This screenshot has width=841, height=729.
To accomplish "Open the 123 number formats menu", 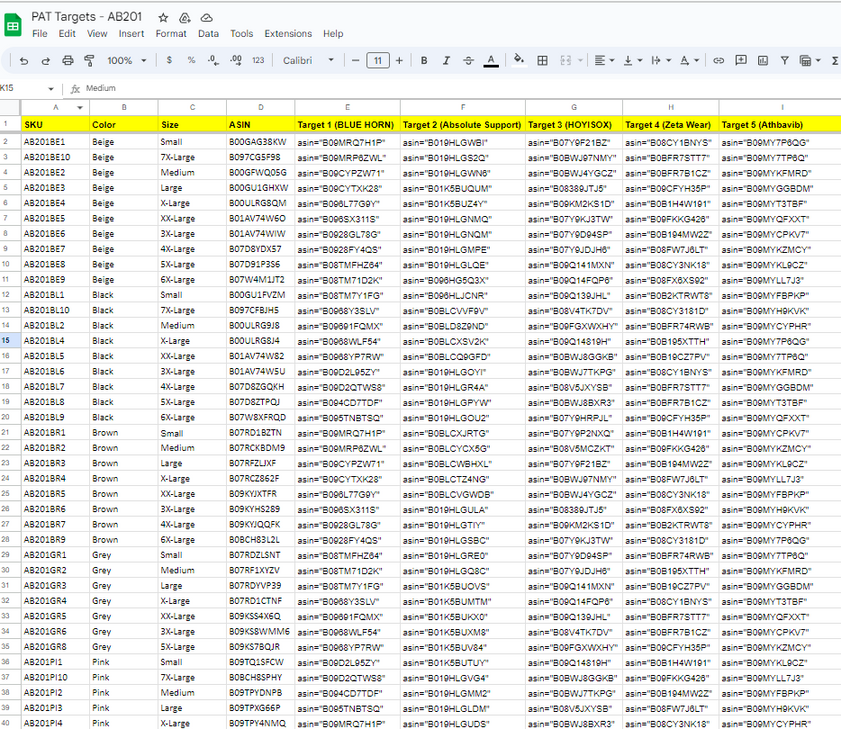I will click(x=258, y=61).
